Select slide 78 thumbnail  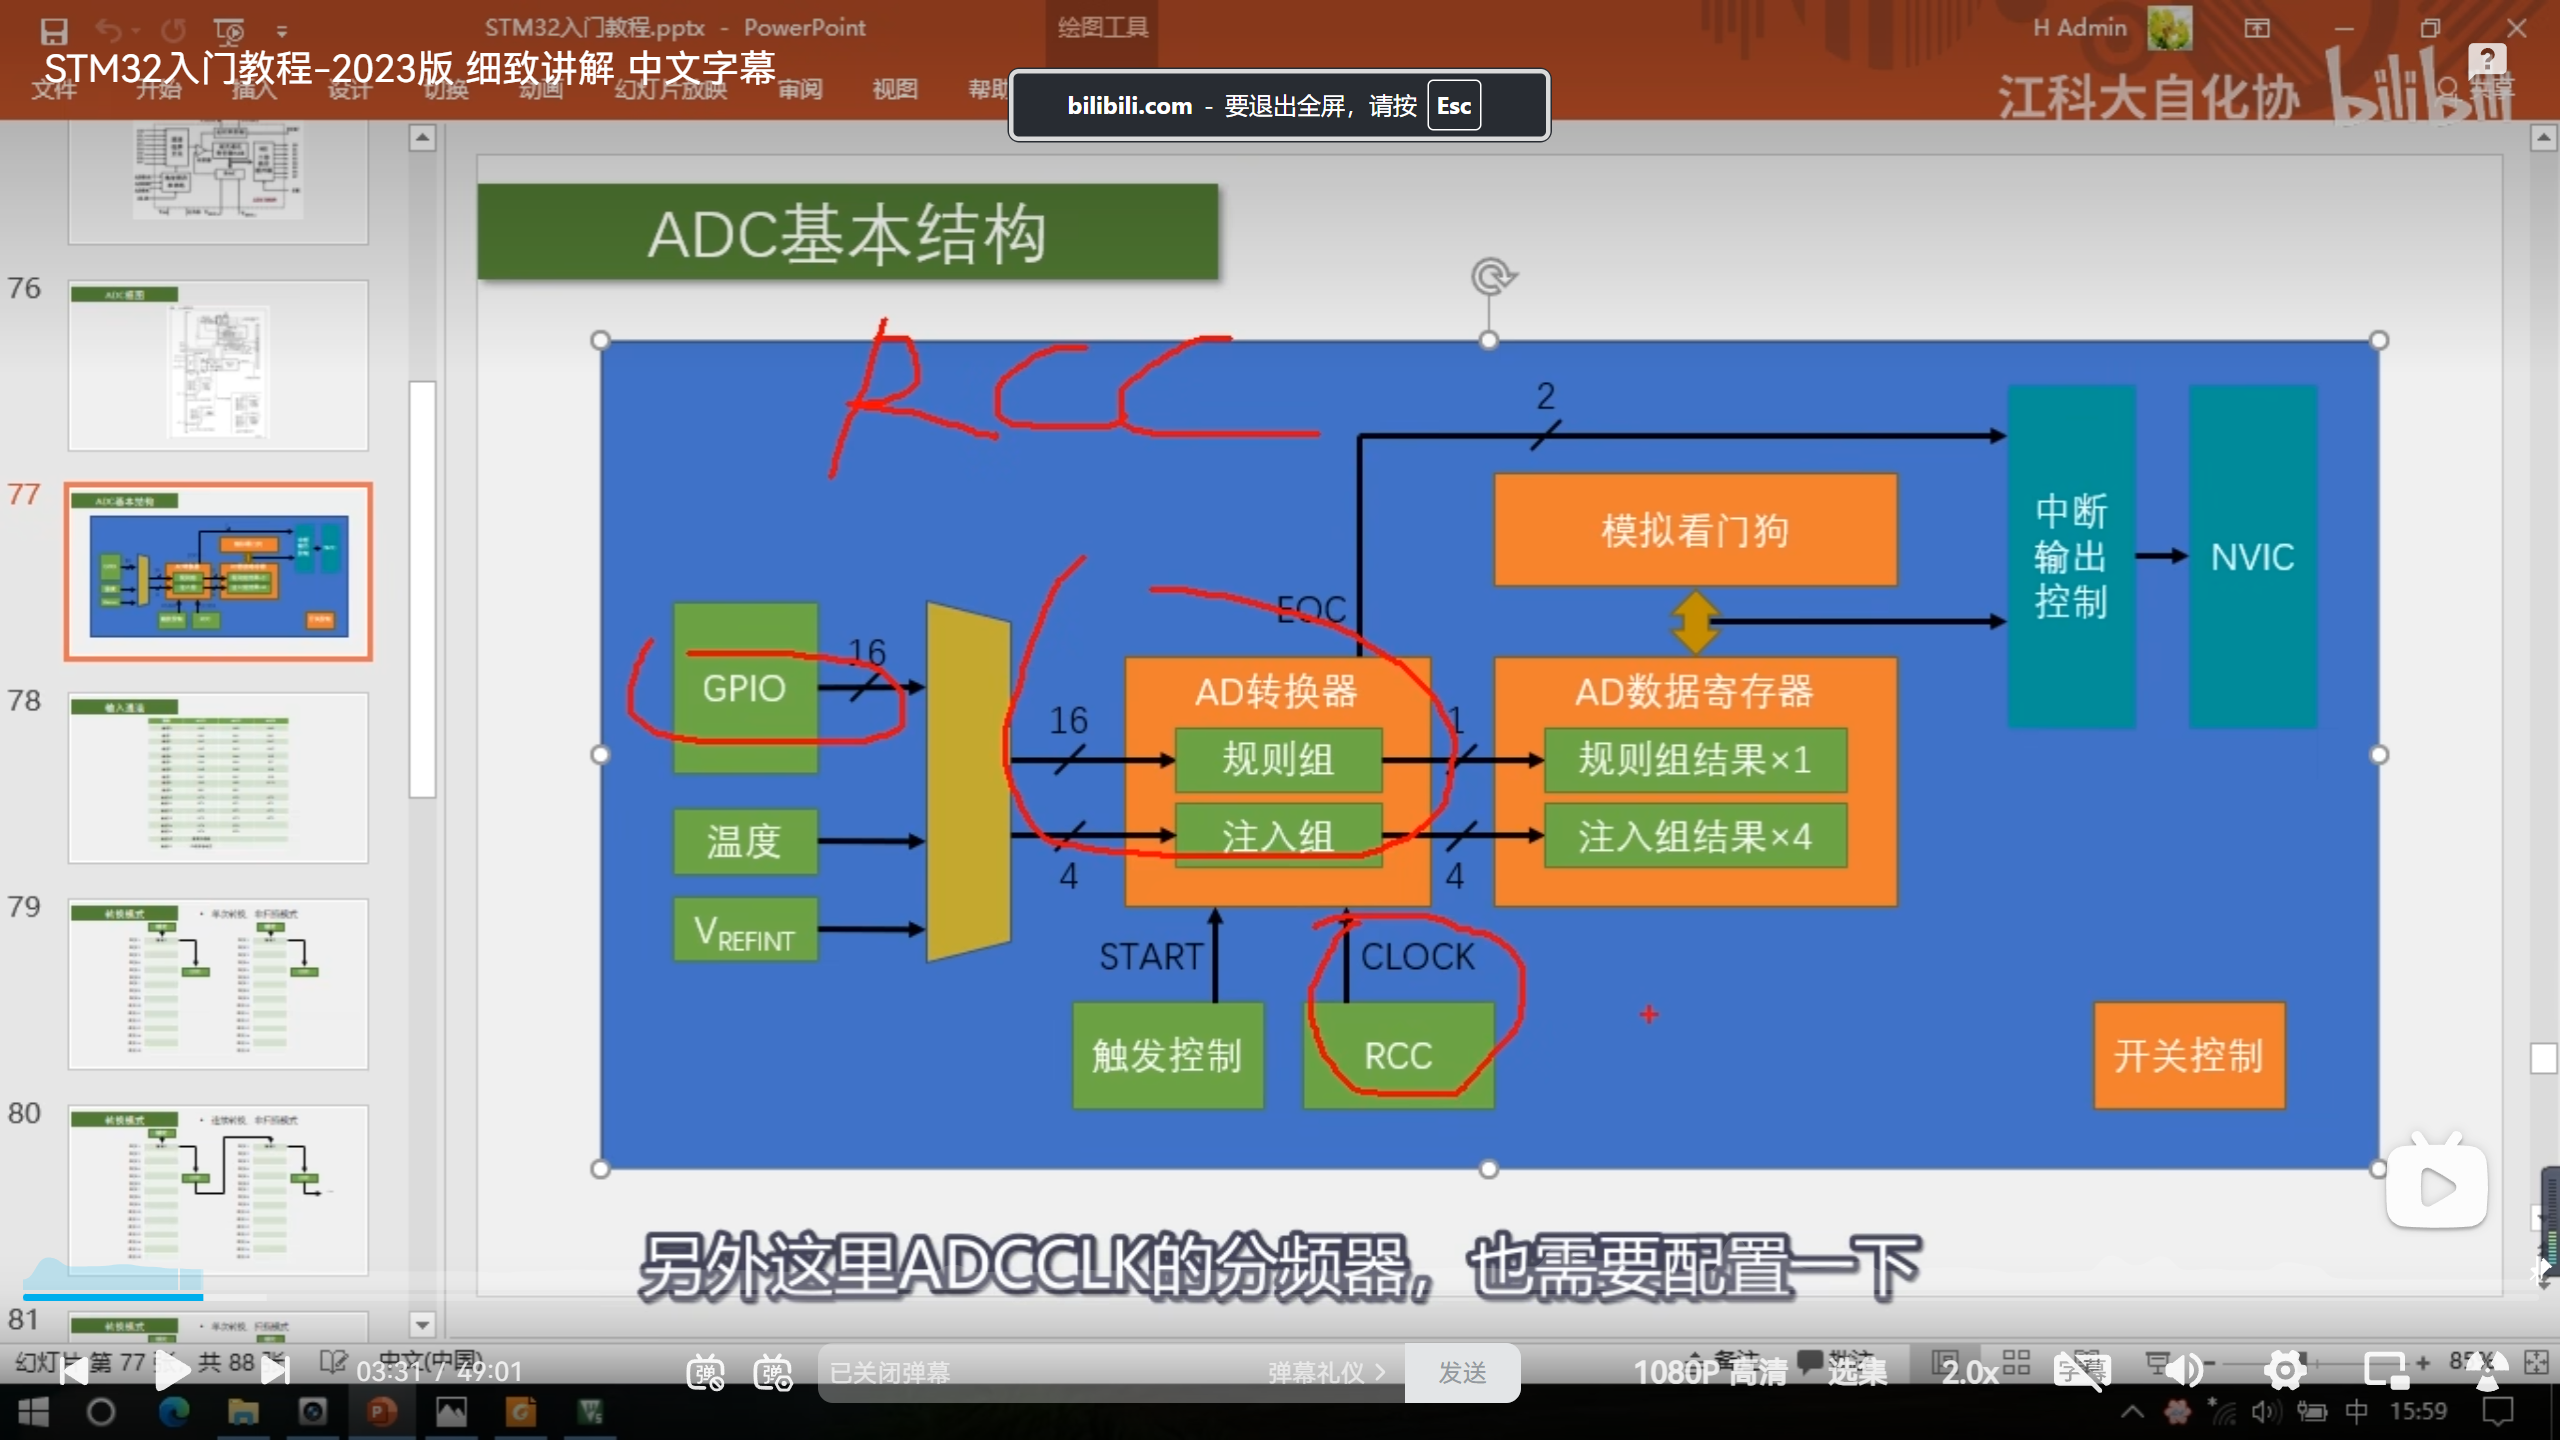(x=218, y=777)
